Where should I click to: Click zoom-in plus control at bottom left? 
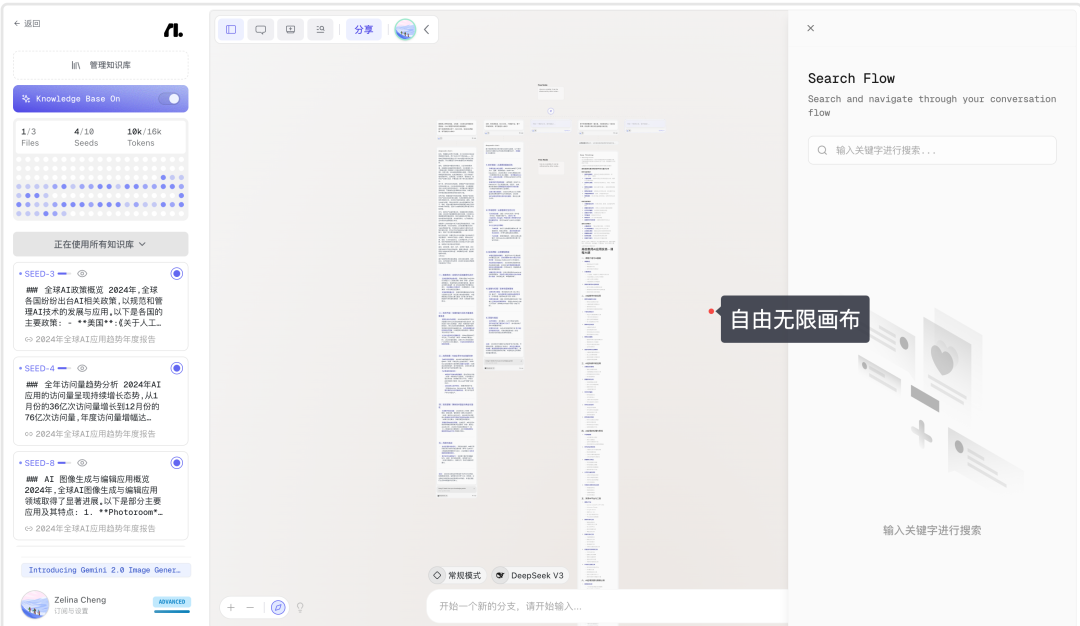[230, 607]
